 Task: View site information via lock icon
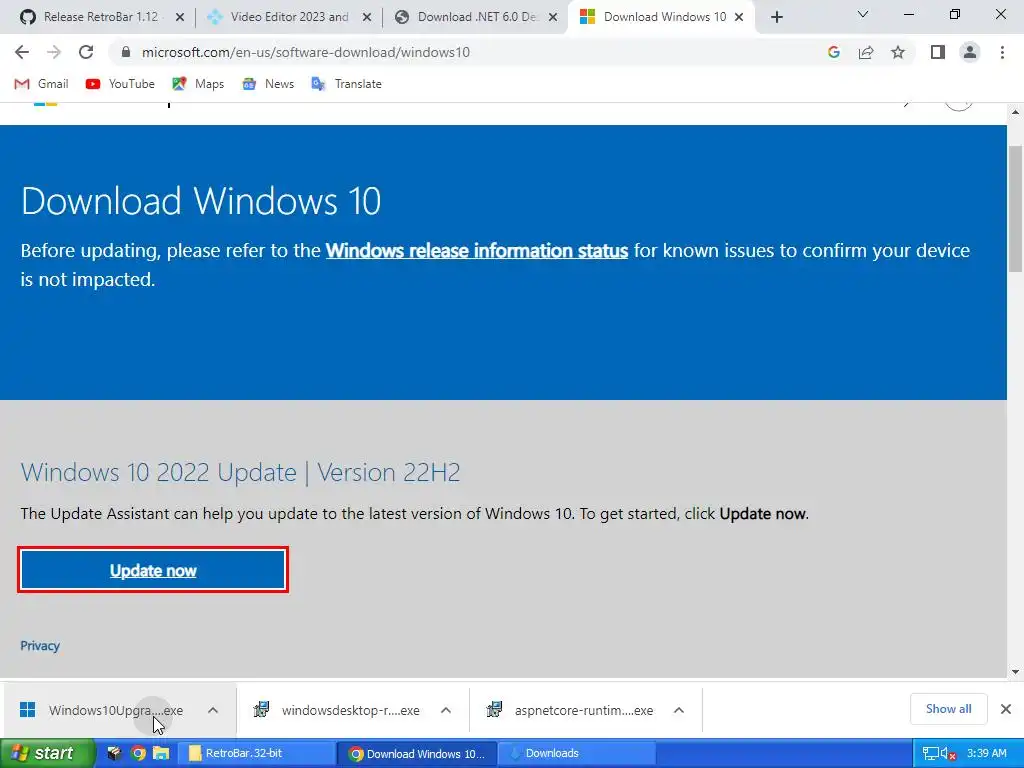126,52
